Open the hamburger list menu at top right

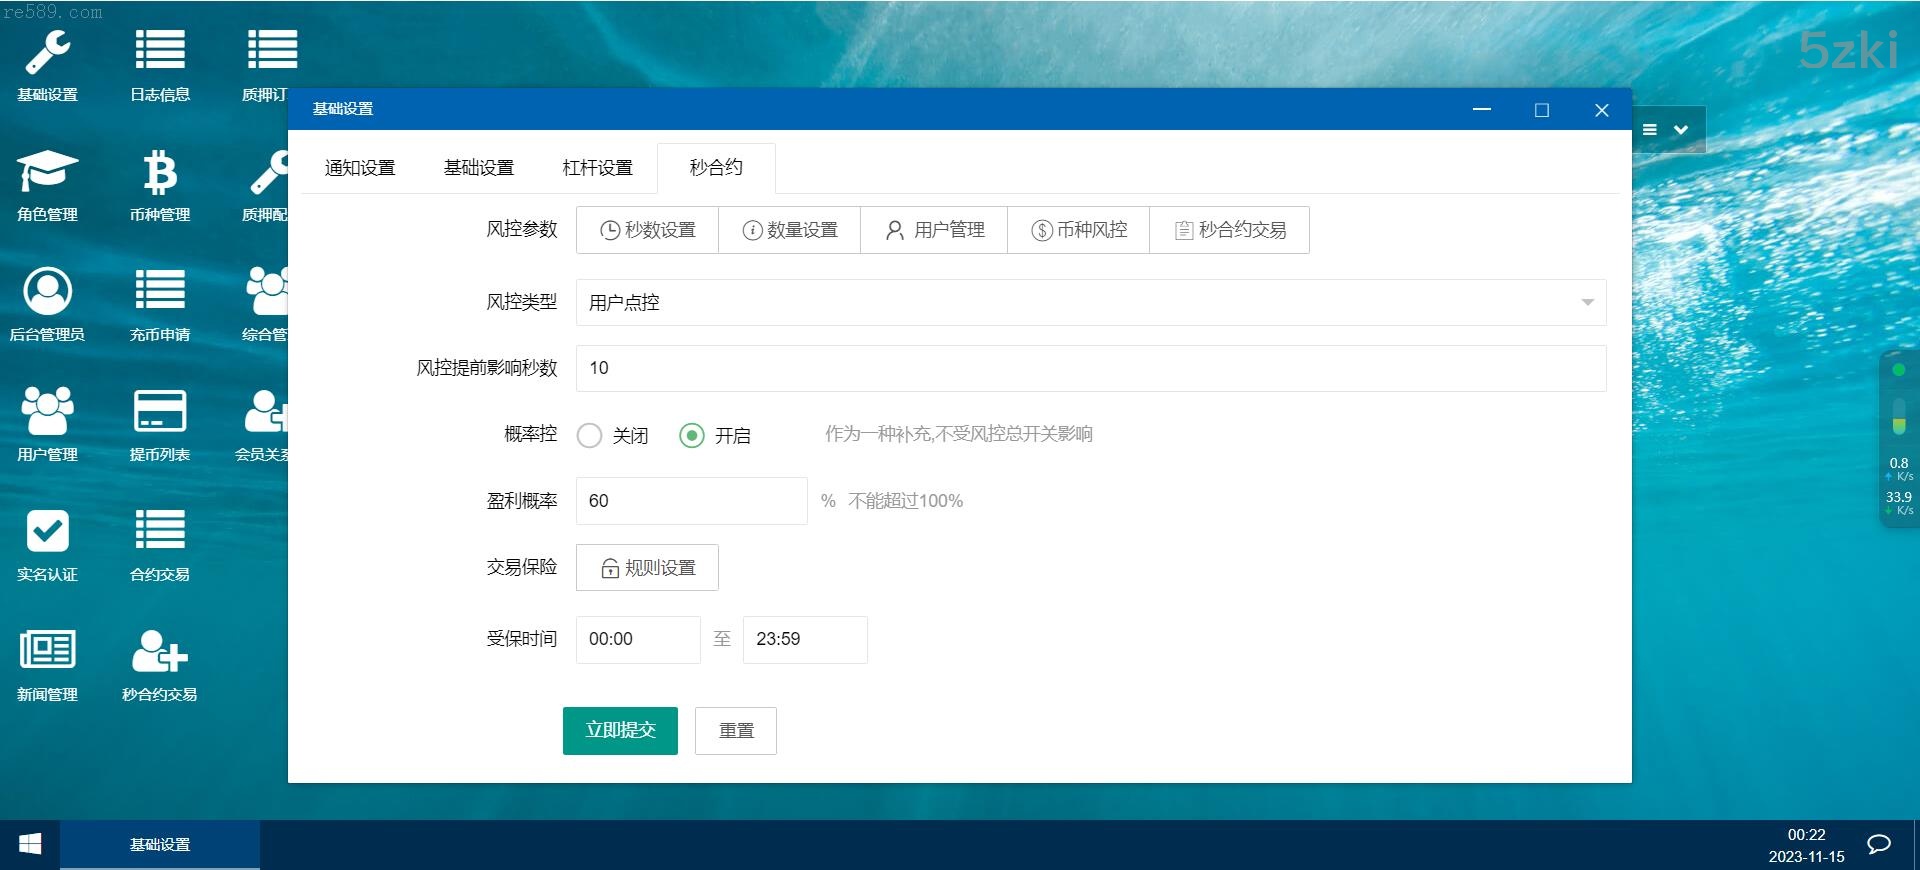tap(1650, 130)
